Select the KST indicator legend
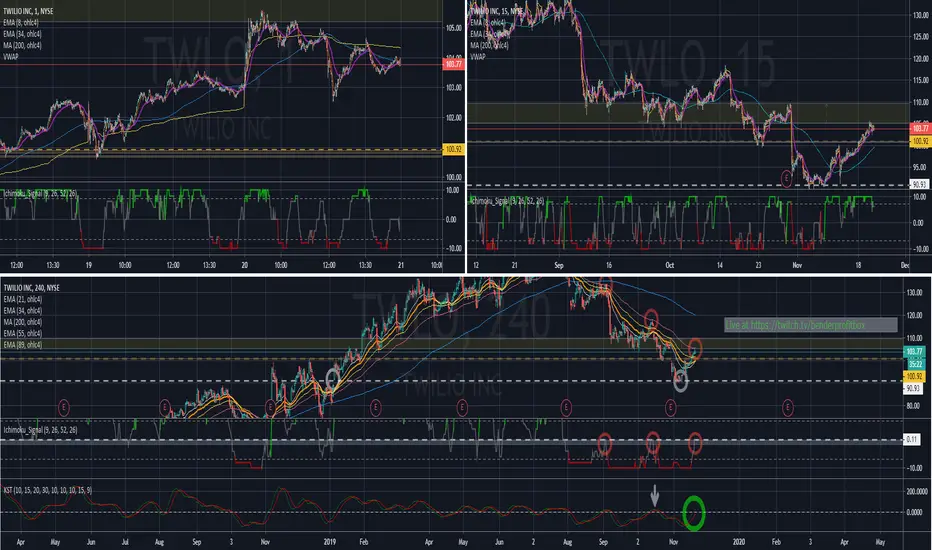 [x=48, y=491]
